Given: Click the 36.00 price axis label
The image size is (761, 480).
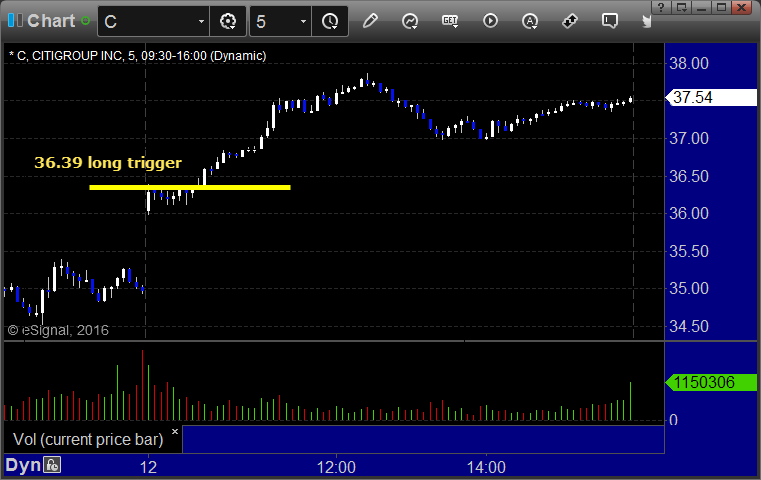Looking at the screenshot, I should 689,214.
